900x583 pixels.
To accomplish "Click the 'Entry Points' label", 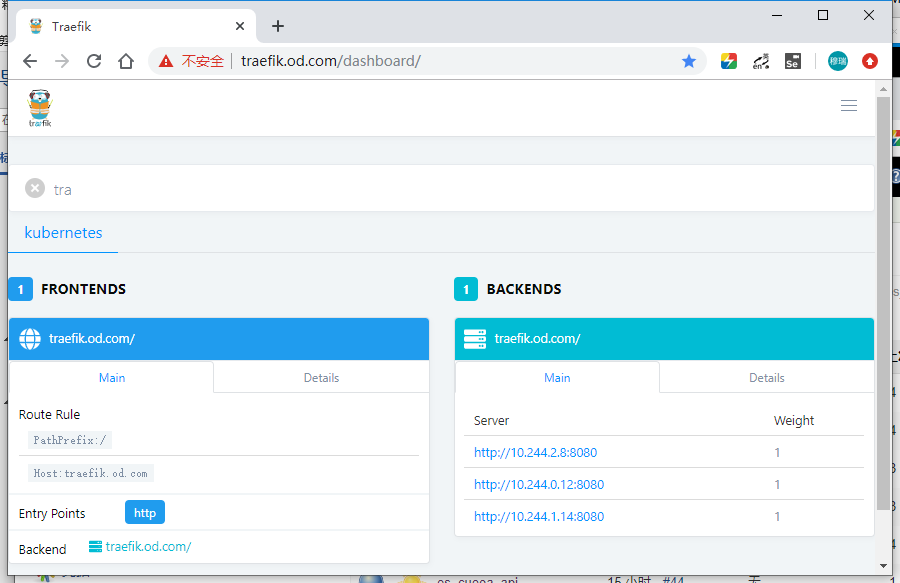I will click(x=52, y=514).
